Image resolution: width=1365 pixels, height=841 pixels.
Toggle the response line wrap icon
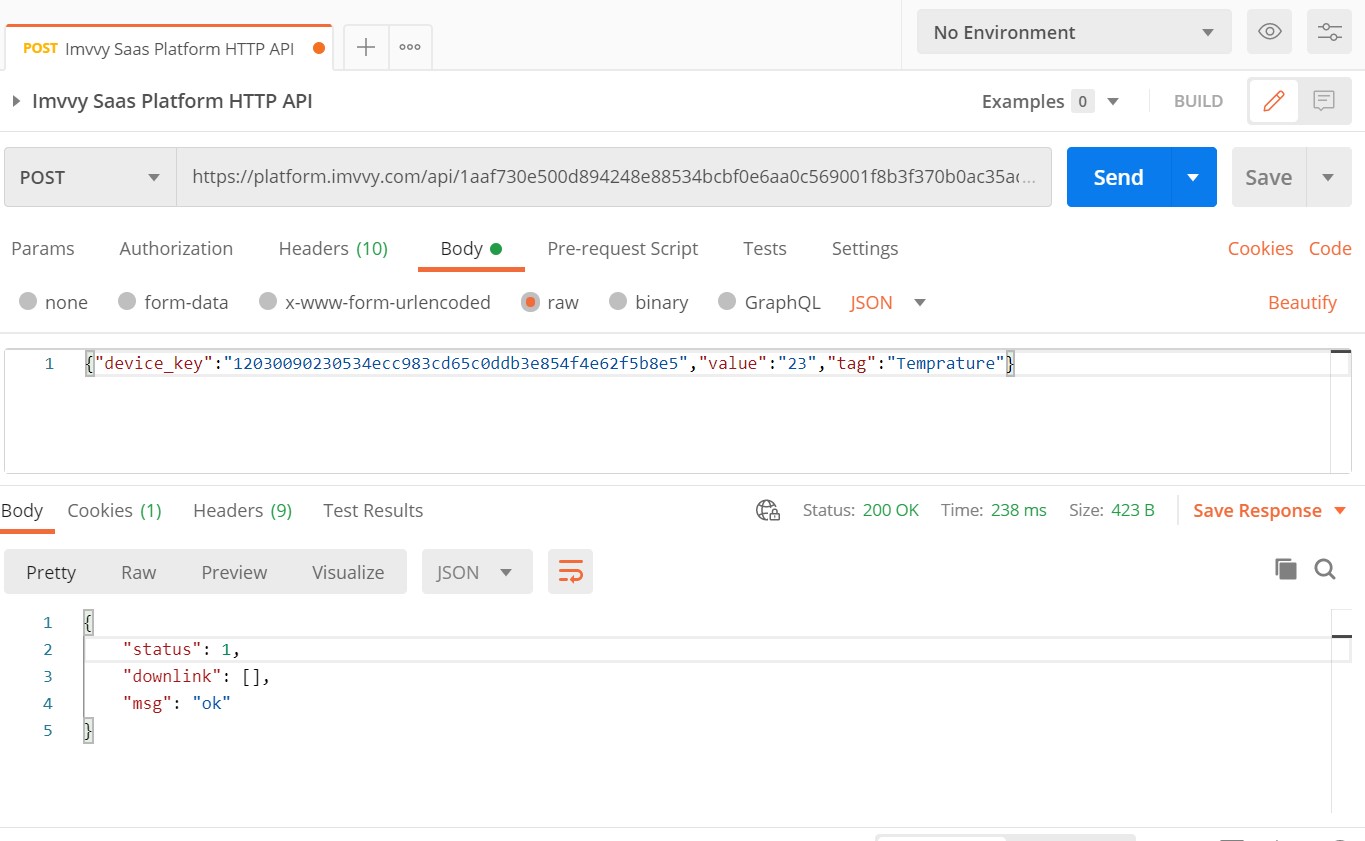(570, 572)
